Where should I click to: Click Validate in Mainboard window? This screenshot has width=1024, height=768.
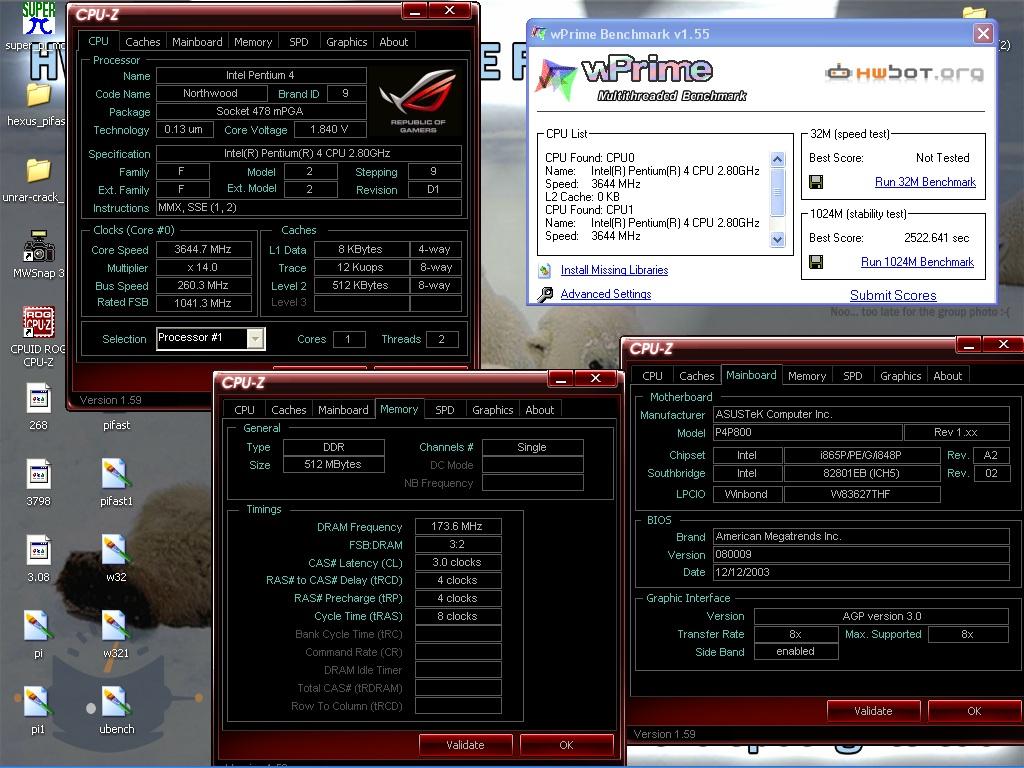coord(873,711)
